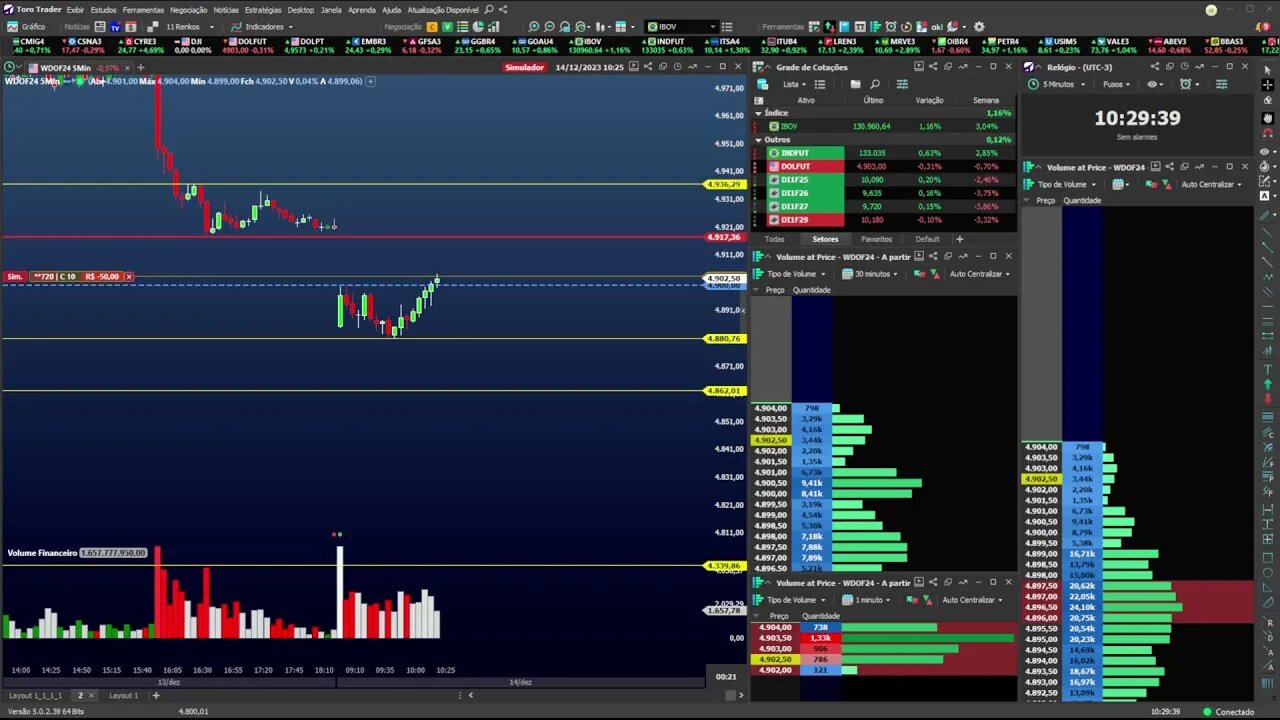Select the crosshair cursor tool
Viewport: 1280px width, 720px height.
click(1267, 85)
